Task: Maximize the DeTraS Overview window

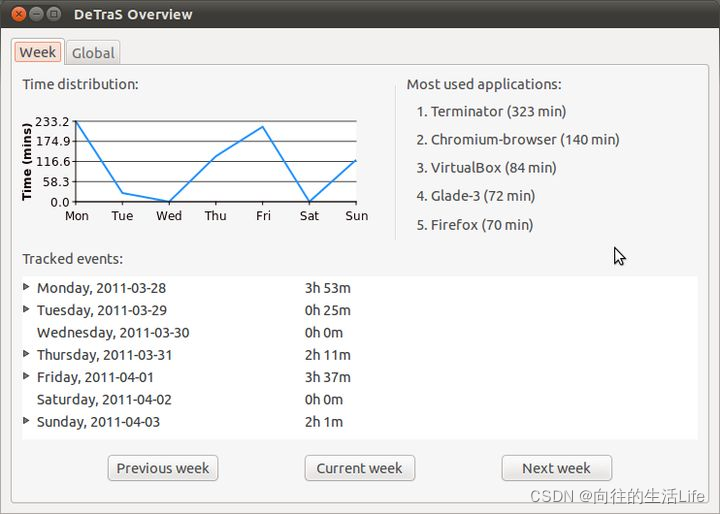Action: point(54,14)
